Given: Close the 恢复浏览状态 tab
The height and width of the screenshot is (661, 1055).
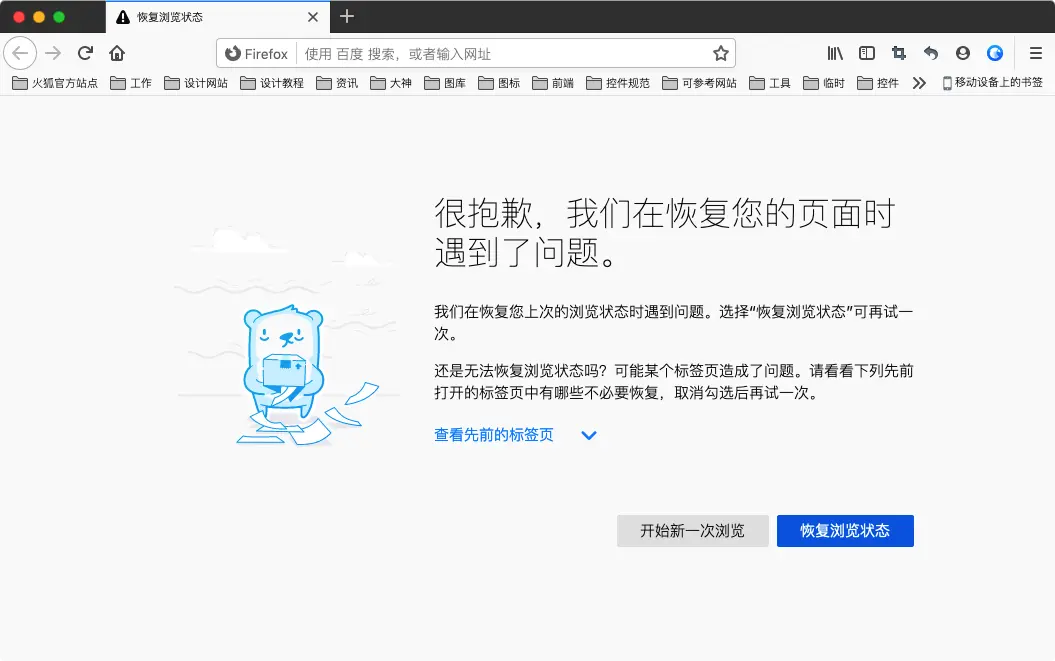Looking at the screenshot, I should (x=313, y=17).
